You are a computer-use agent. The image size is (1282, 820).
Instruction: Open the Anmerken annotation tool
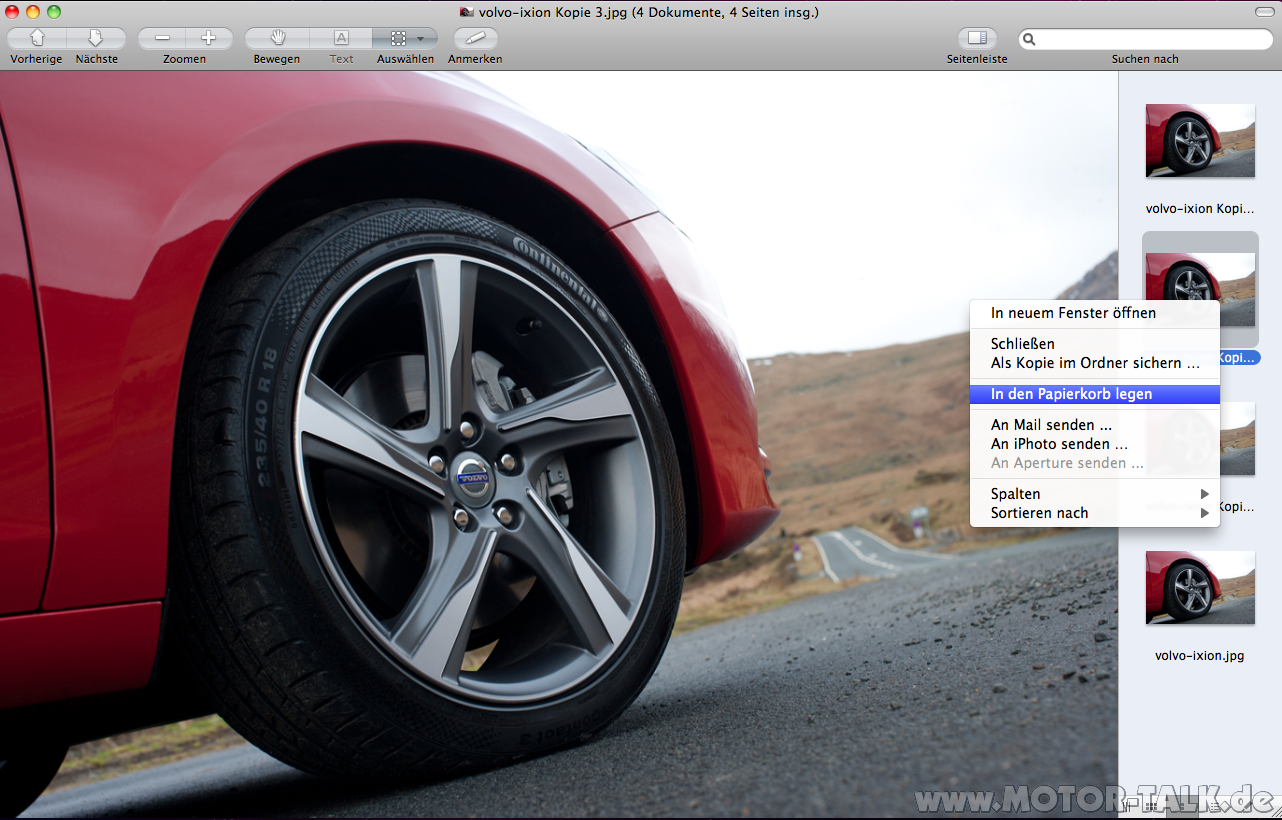(475, 38)
